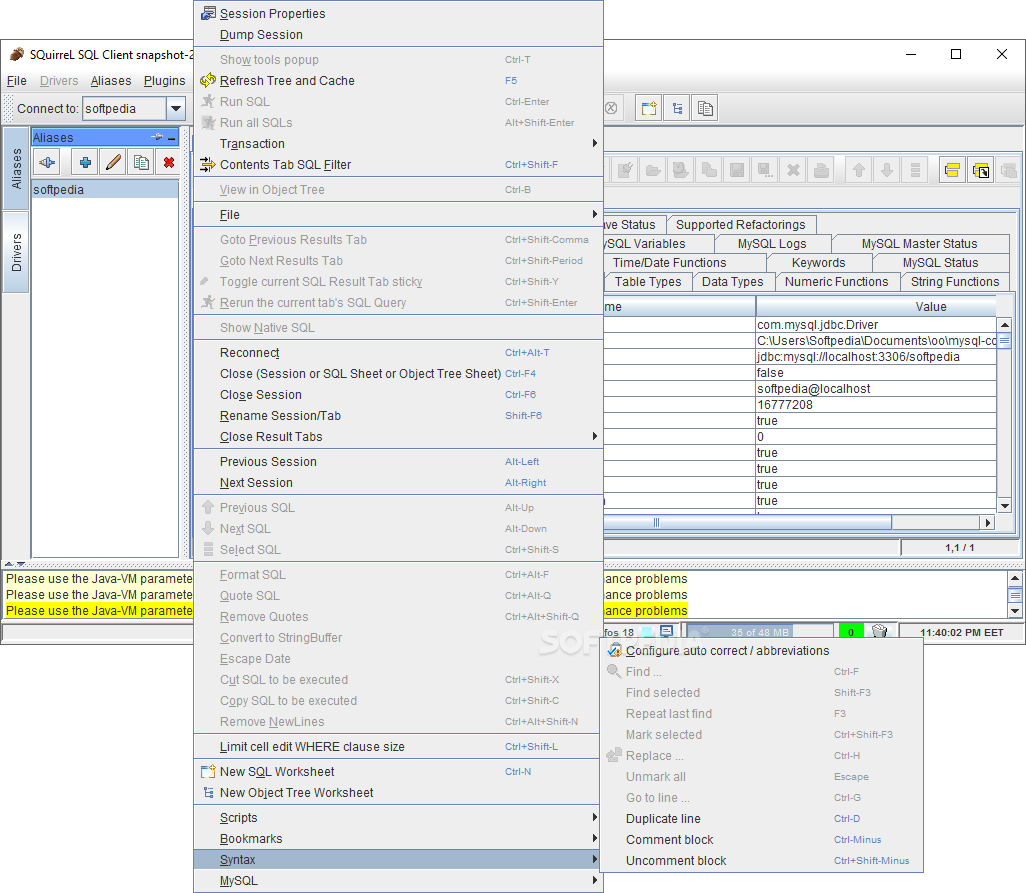Click the SQuirreL acorn icon in title bar
Viewport: 1026px width, 893px height.
[17, 54]
